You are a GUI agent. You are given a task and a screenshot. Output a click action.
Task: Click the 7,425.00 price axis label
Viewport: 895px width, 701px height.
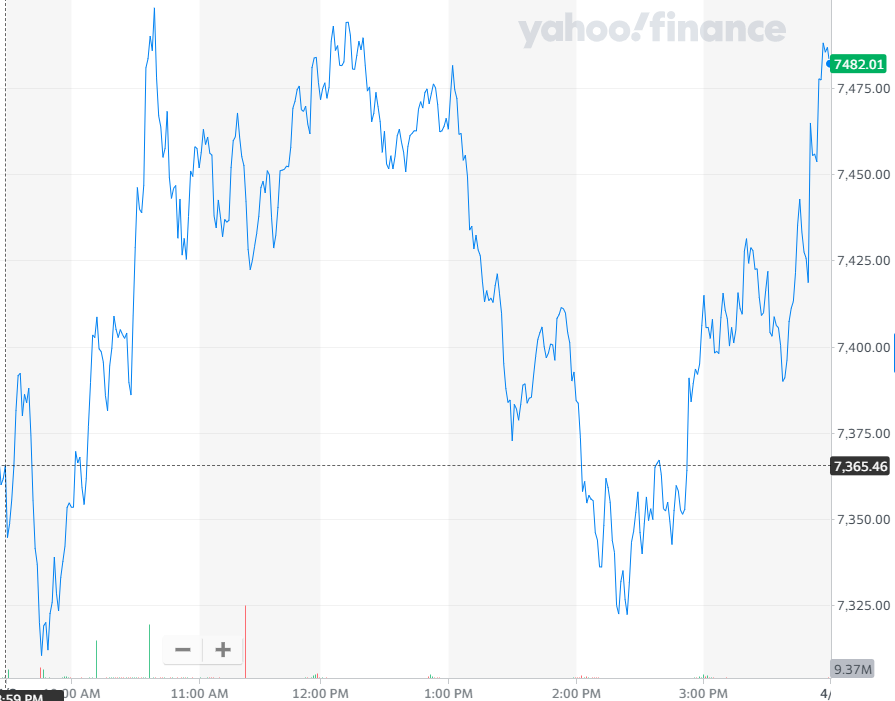[862, 261]
